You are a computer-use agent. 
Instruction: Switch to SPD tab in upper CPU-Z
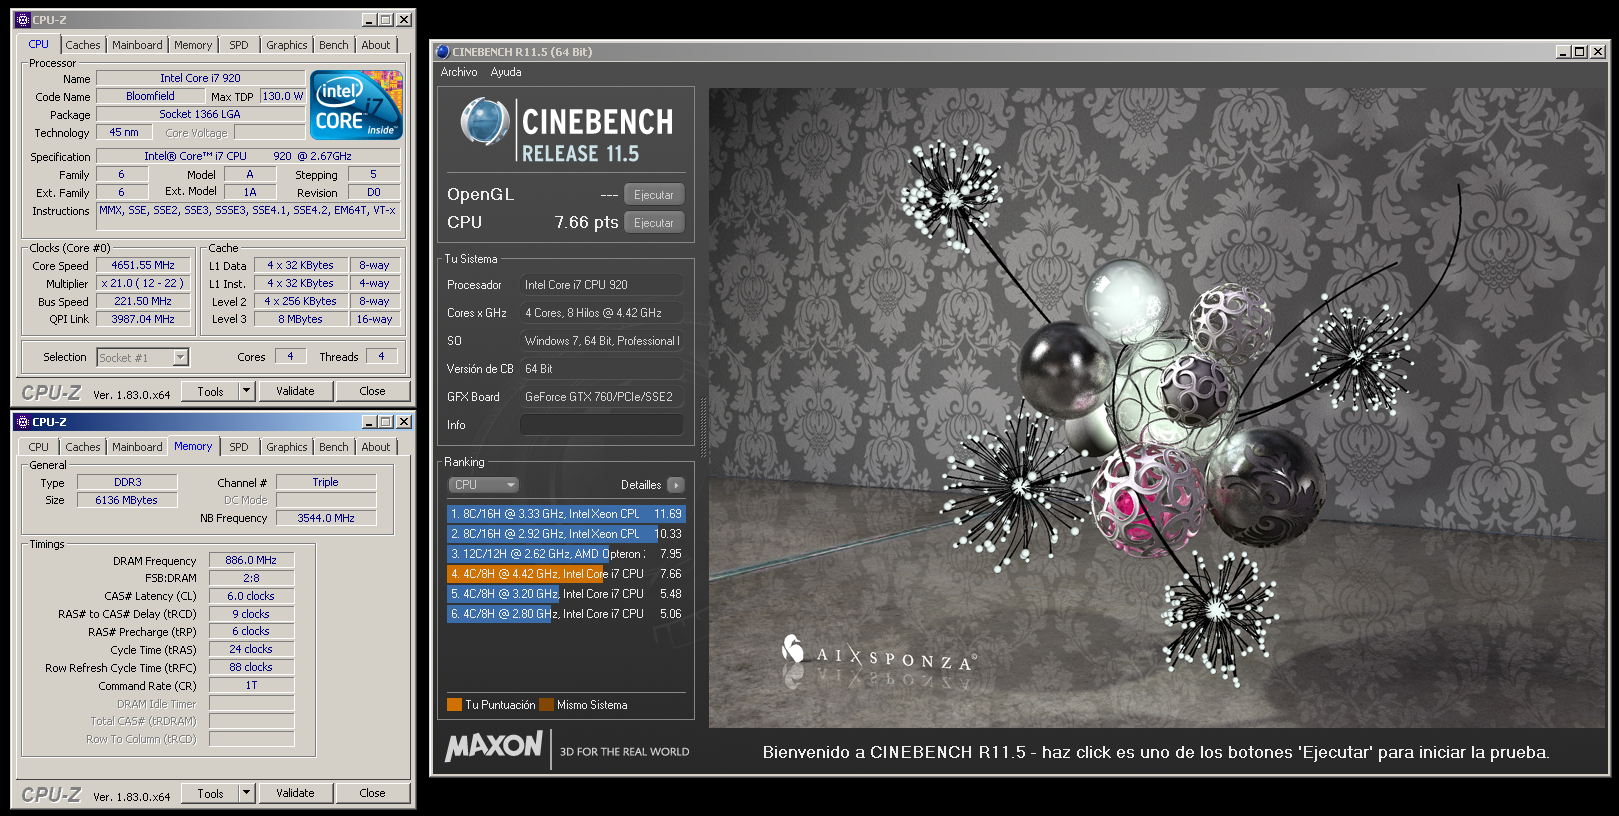point(239,45)
